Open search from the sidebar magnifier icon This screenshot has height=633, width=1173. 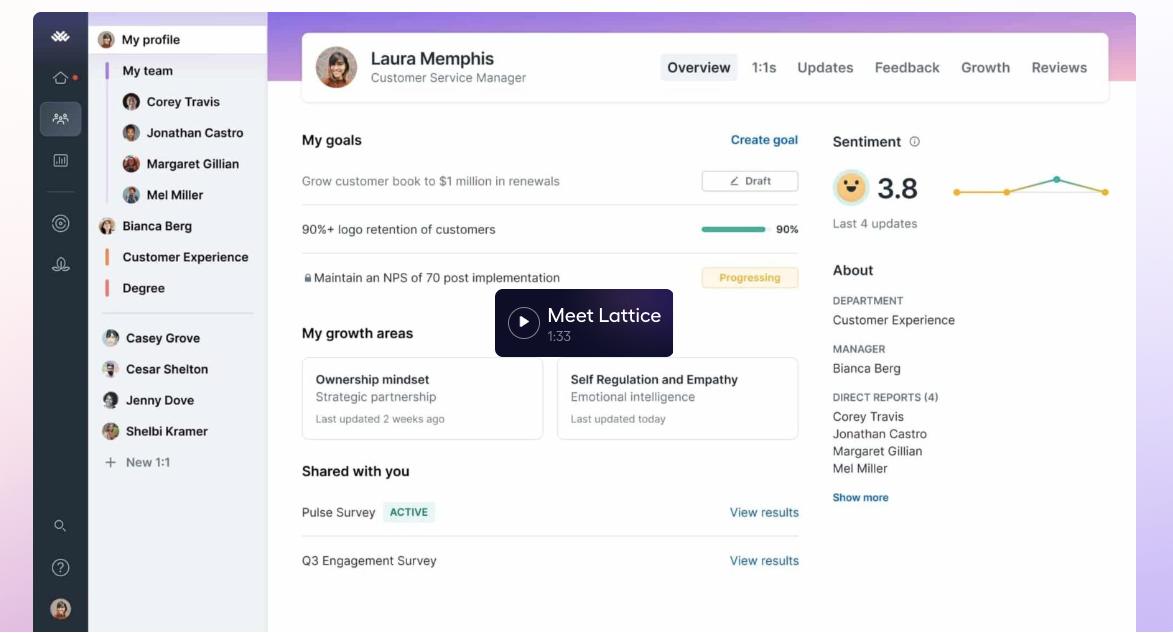click(x=59, y=523)
